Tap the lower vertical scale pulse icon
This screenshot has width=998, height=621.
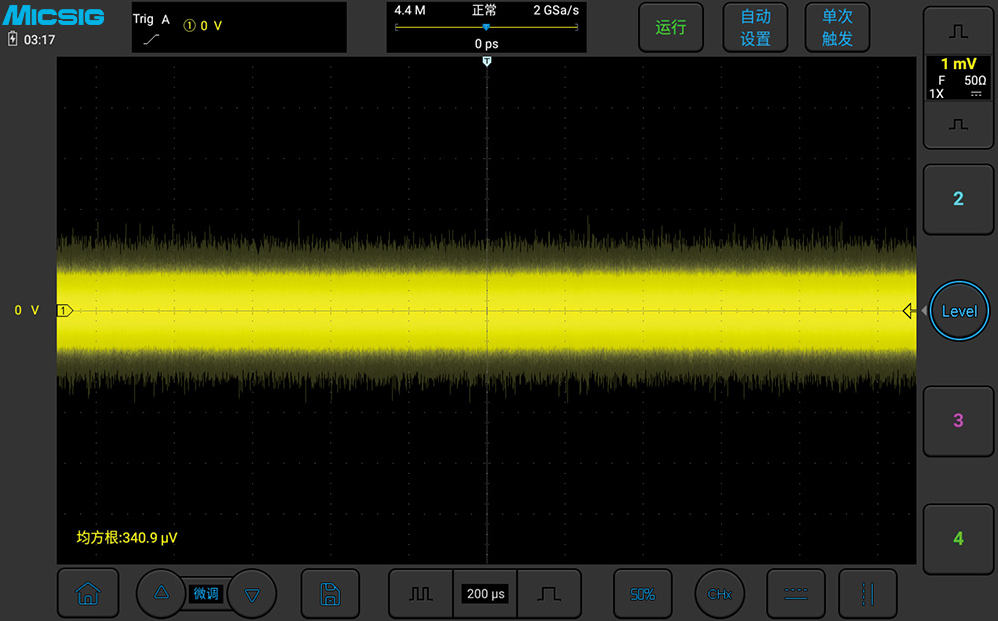(x=958, y=124)
